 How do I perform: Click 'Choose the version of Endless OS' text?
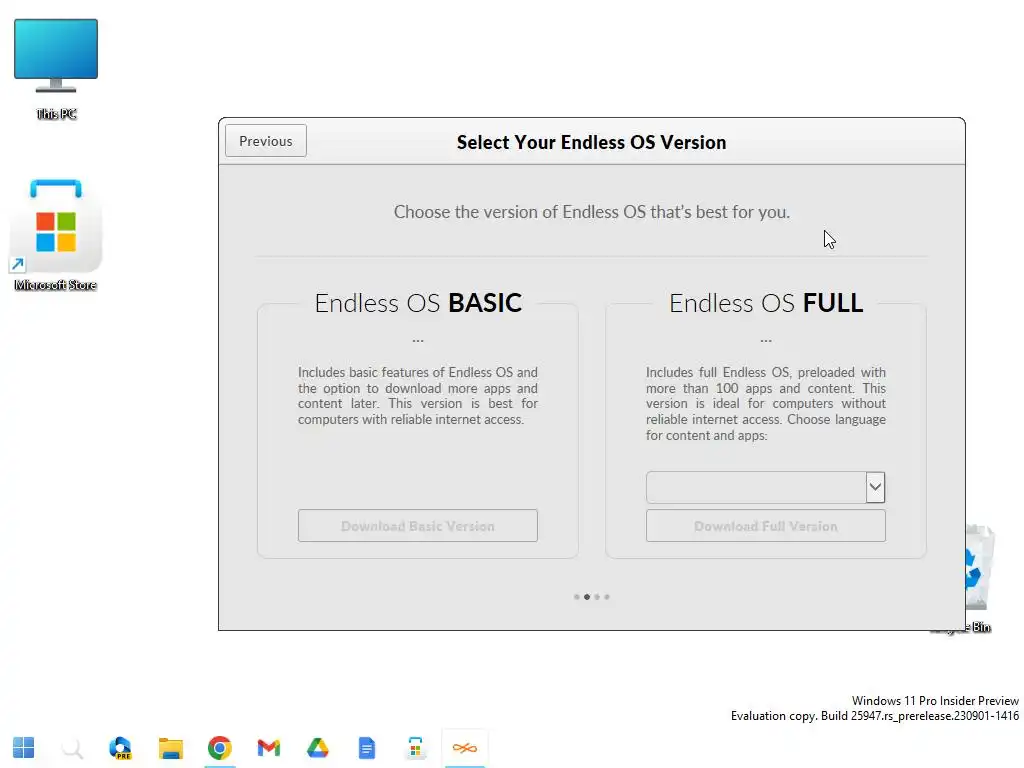click(x=592, y=212)
